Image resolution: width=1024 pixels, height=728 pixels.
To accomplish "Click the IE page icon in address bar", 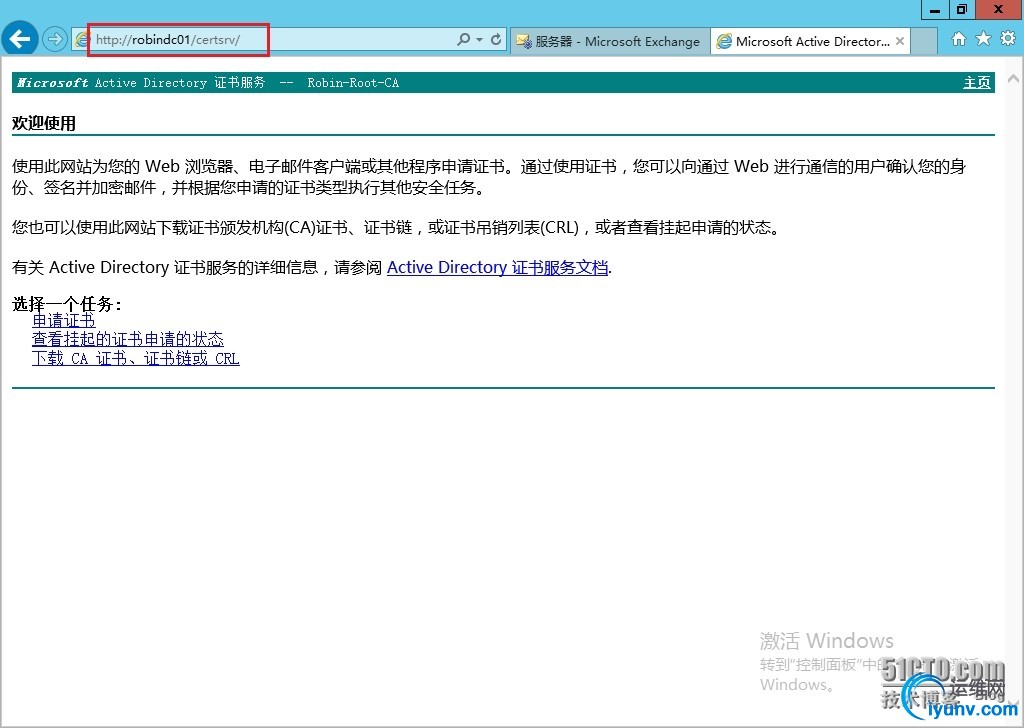I will 82,40.
